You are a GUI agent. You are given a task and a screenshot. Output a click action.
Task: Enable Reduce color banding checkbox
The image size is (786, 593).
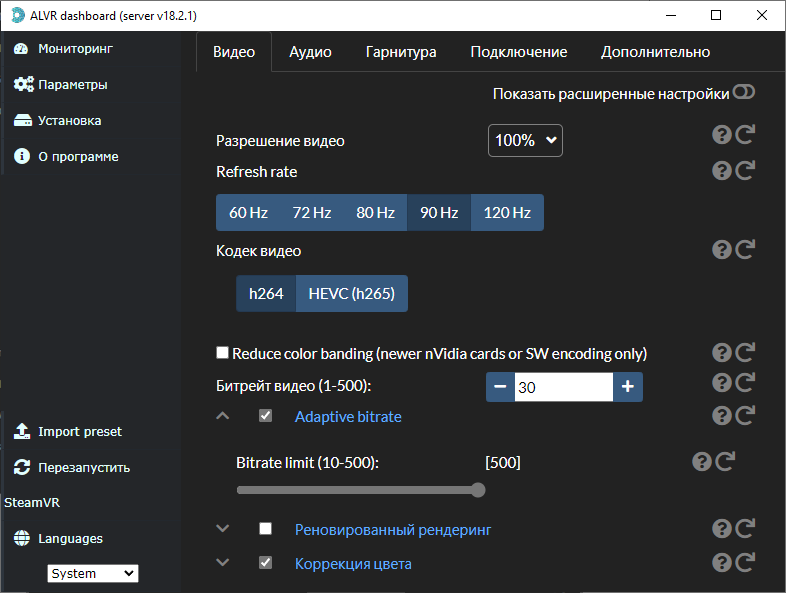pyautogui.click(x=222, y=352)
